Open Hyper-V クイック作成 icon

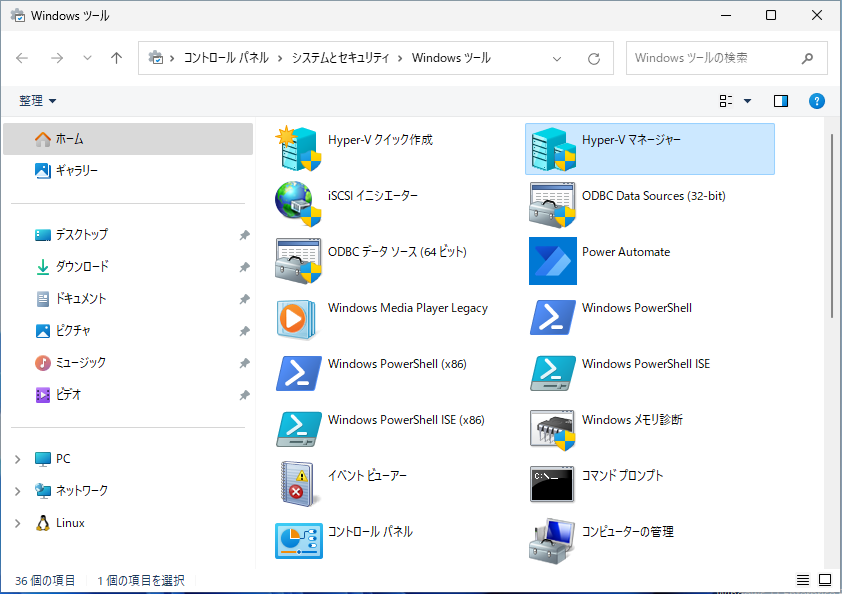299,149
